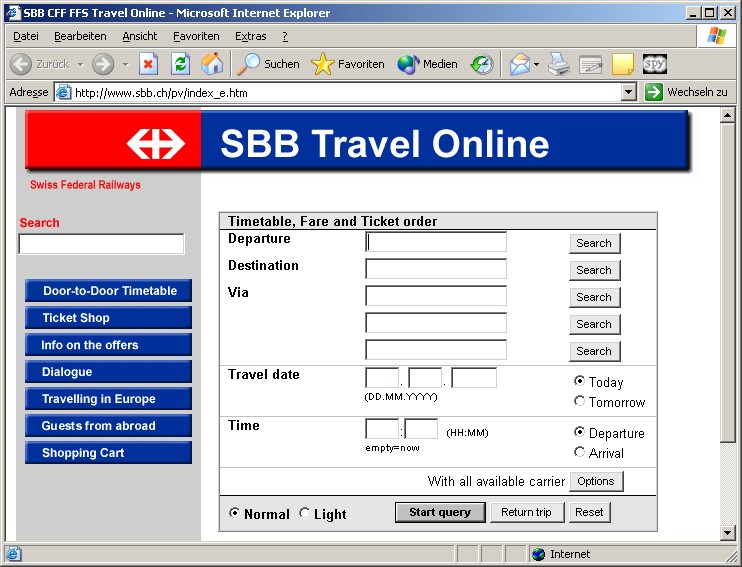Click the status bar page icon

click(13, 554)
